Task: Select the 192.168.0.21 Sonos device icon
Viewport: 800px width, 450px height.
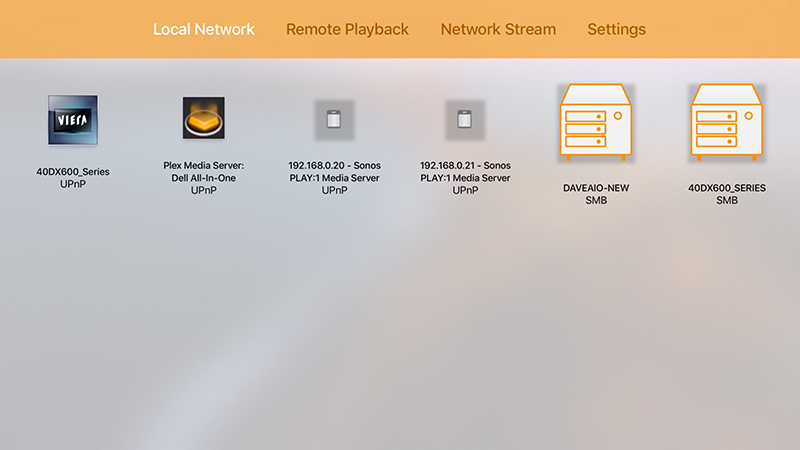Action: click(465, 120)
